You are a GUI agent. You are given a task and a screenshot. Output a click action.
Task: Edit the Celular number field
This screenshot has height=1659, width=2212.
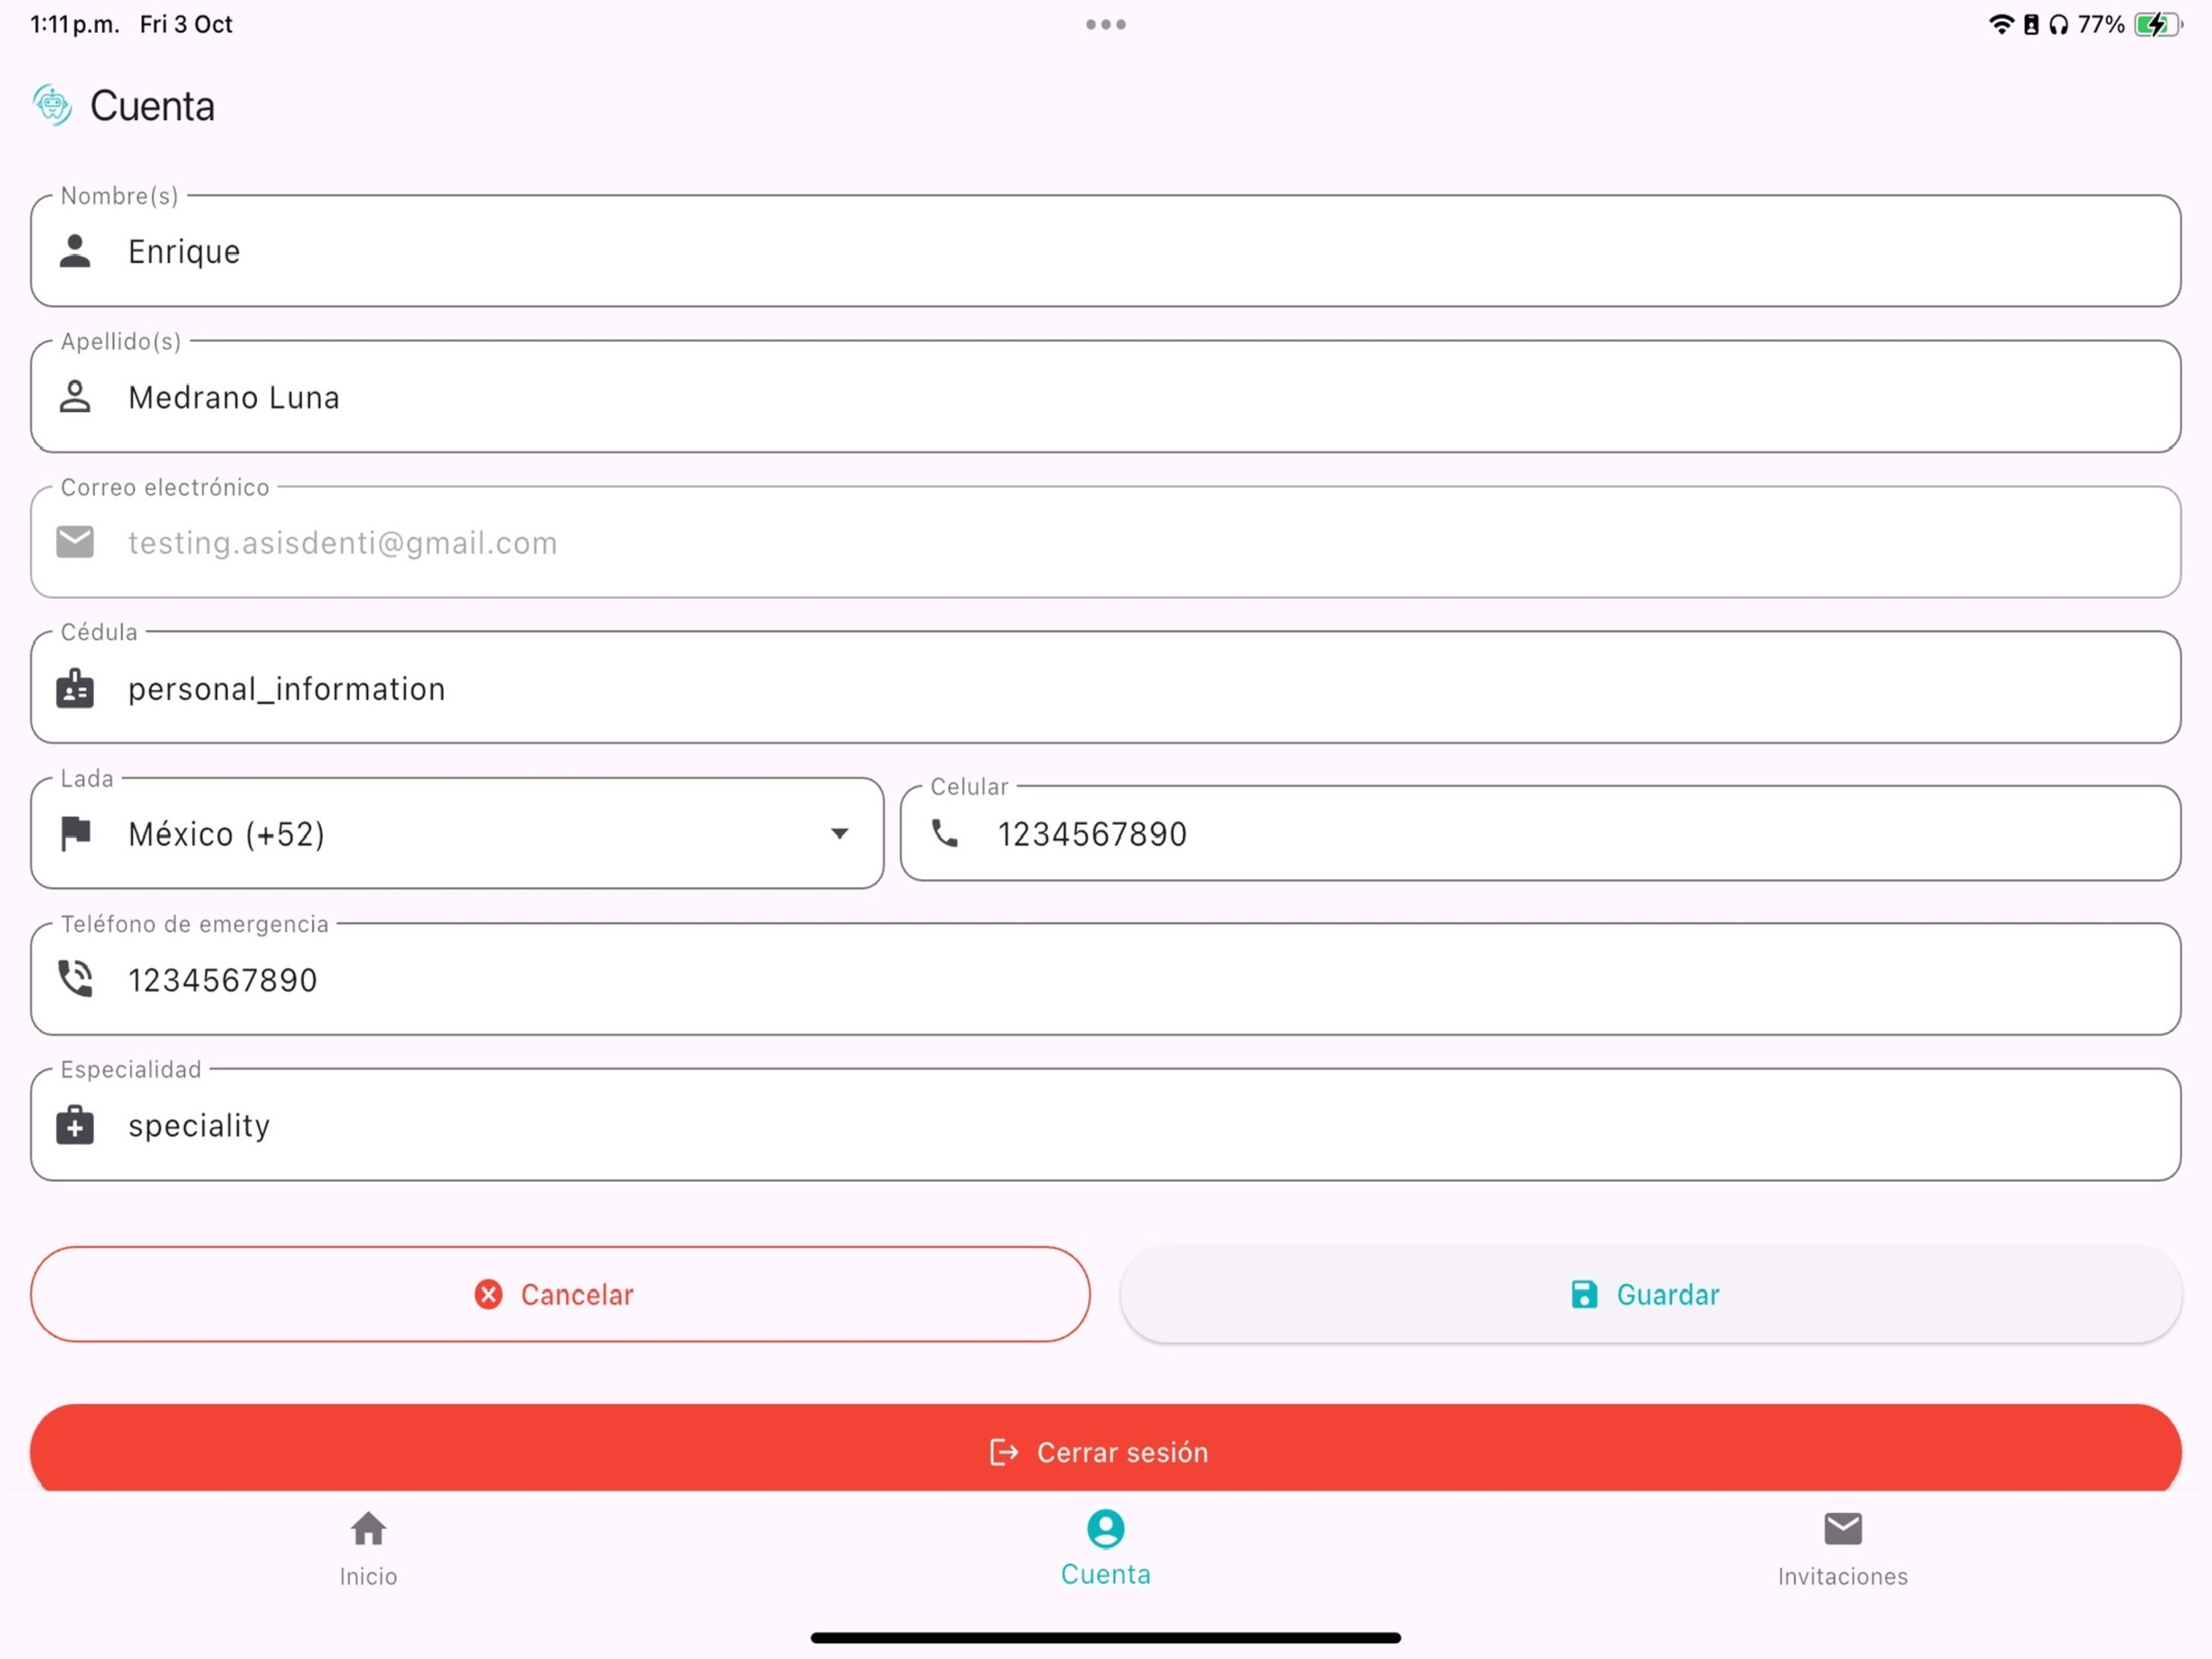point(1541,833)
